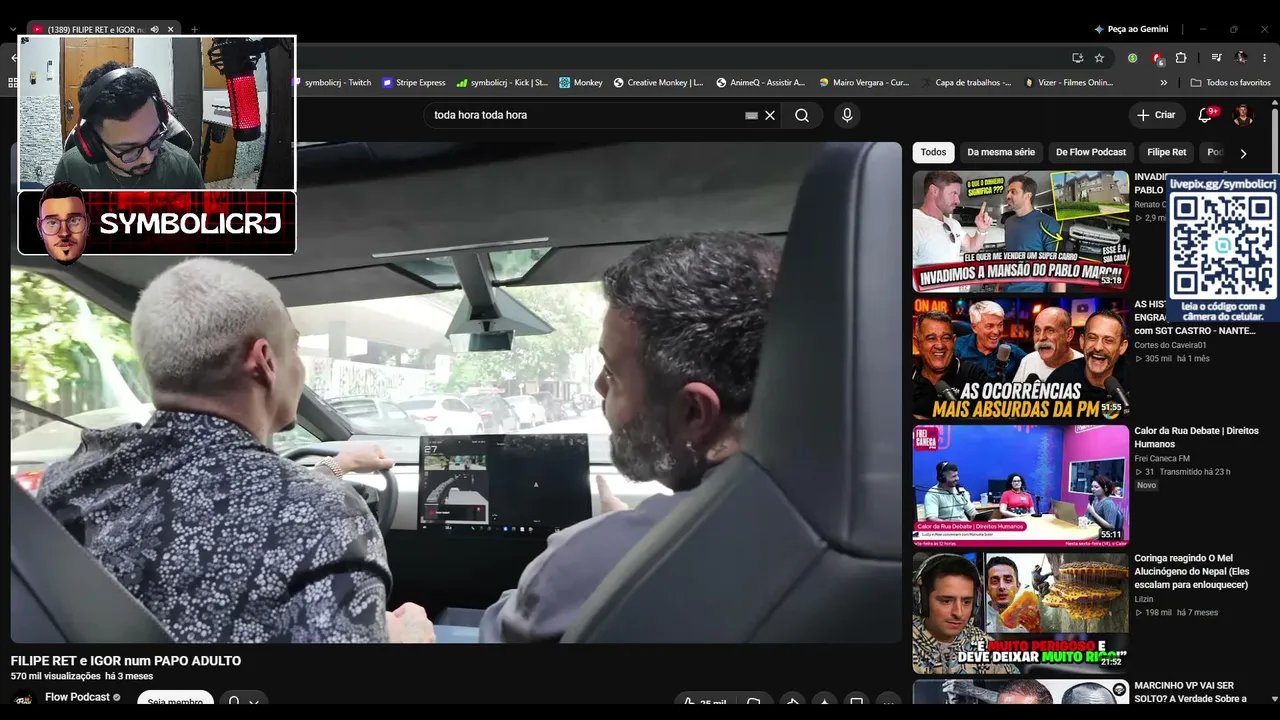
Task: Open the tab search dropdown arrow
Action: click(13, 29)
